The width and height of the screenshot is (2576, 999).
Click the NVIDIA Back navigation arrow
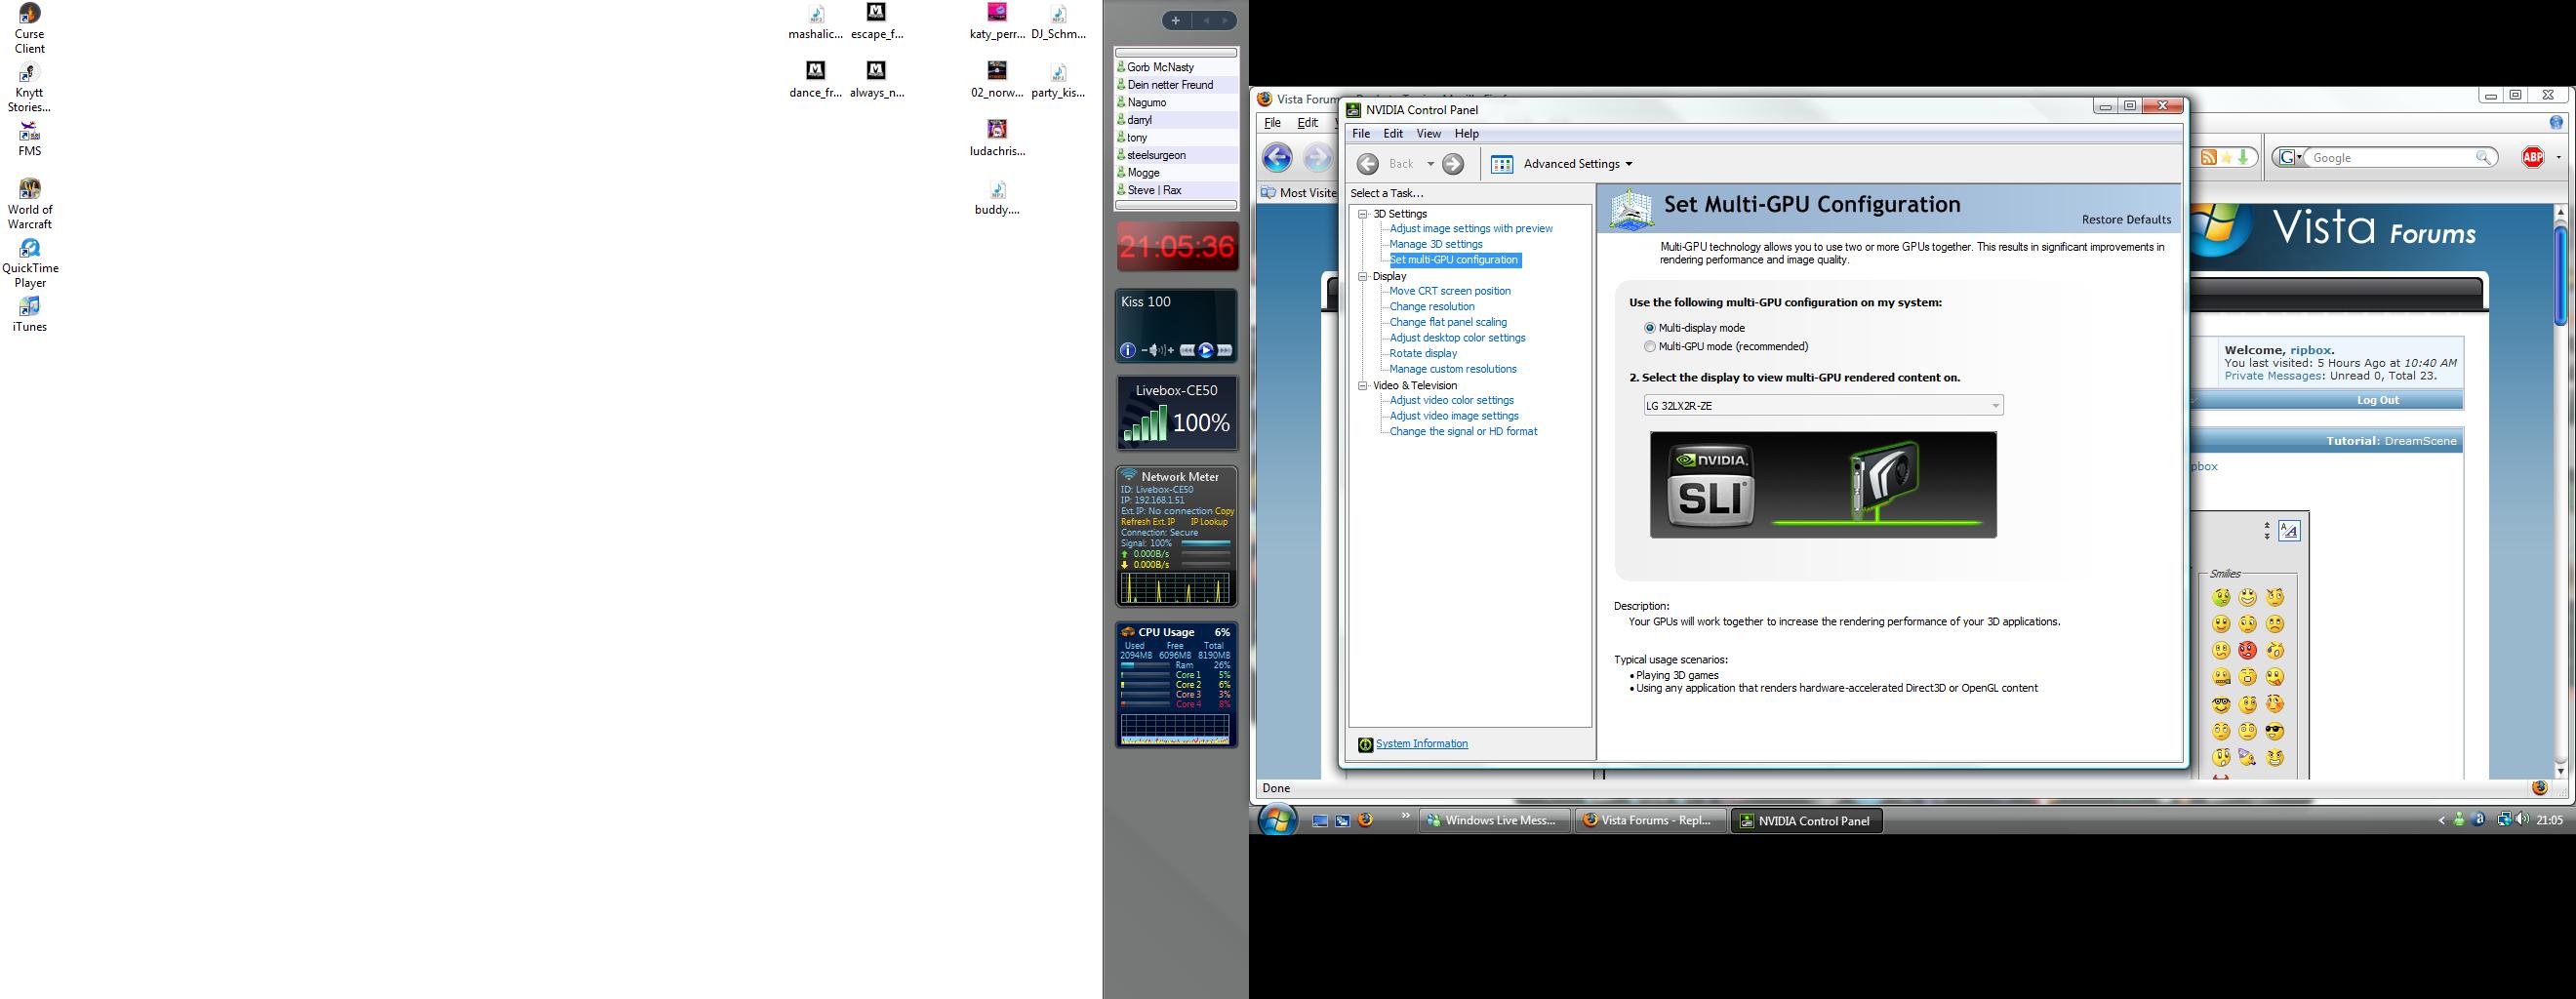tap(1368, 164)
